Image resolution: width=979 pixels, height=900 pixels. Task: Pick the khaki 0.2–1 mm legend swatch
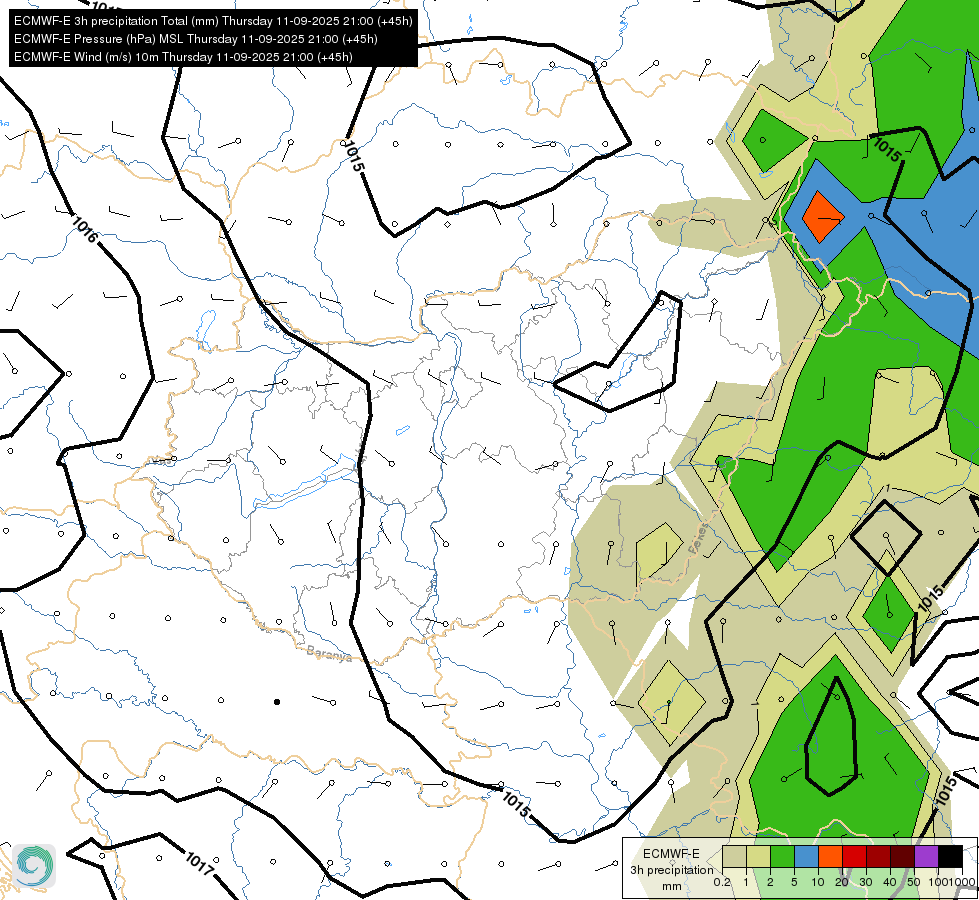point(734,856)
